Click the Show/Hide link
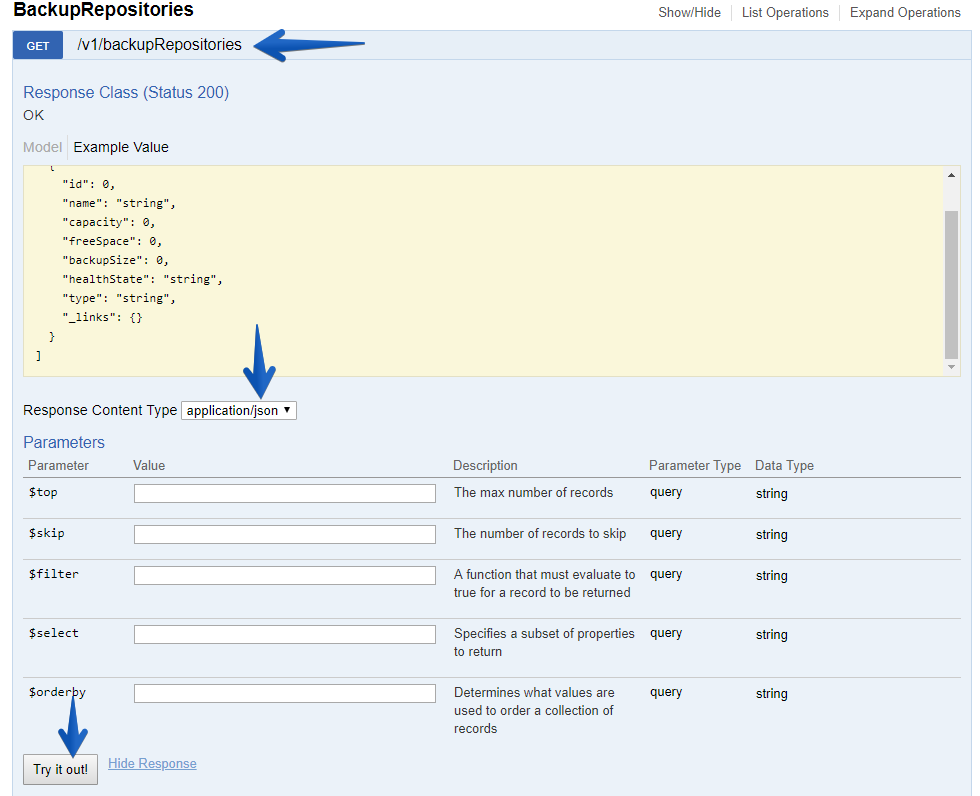This screenshot has width=980, height=796. tap(689, 12)
